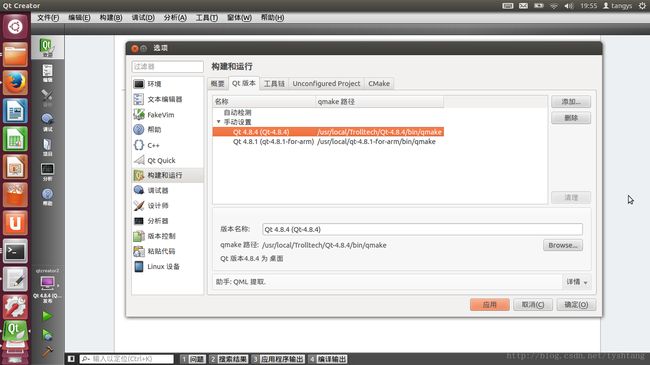The image size is (650, 365).
Task: Click the 自动检测 tree row
Action: pyautogui.click(x=238, y=112)
